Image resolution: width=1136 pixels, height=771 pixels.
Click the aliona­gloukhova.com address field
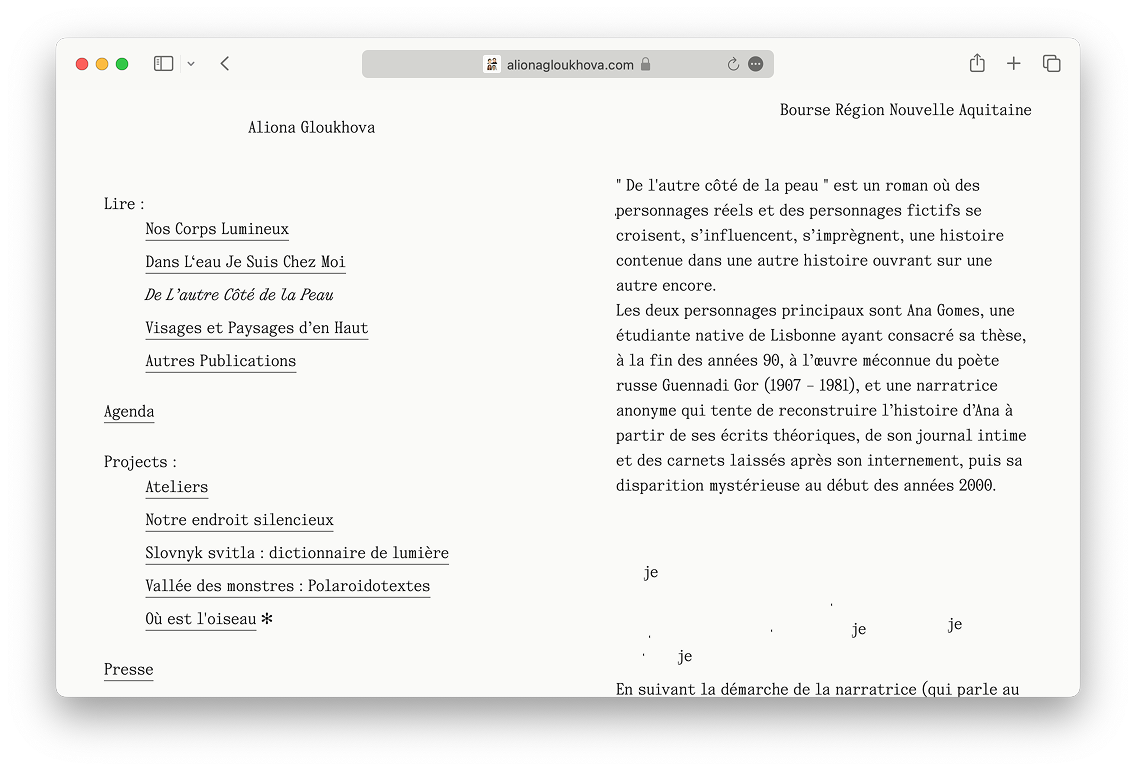pos(570,64)
